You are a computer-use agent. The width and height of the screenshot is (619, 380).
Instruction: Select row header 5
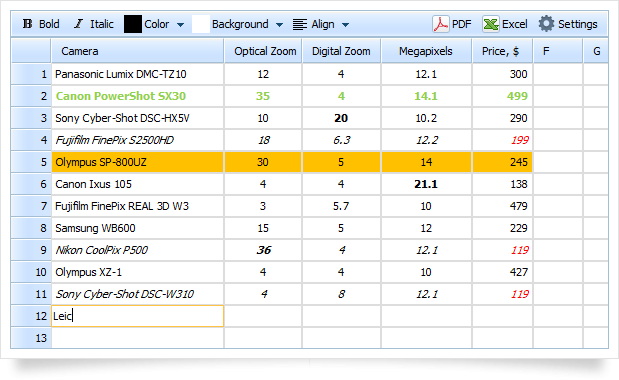tap(31, 162)
